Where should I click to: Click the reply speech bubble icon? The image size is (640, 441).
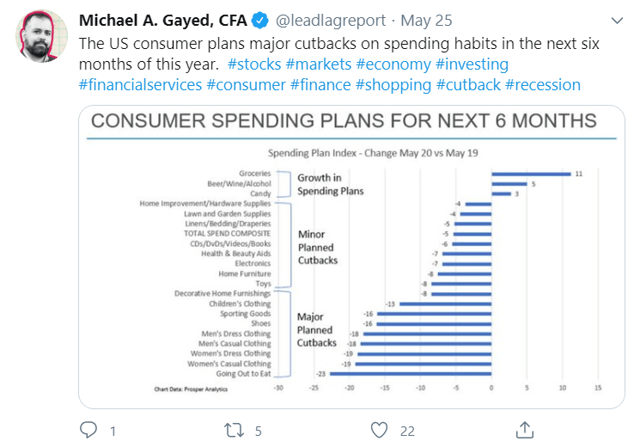[x=88, y=430]
